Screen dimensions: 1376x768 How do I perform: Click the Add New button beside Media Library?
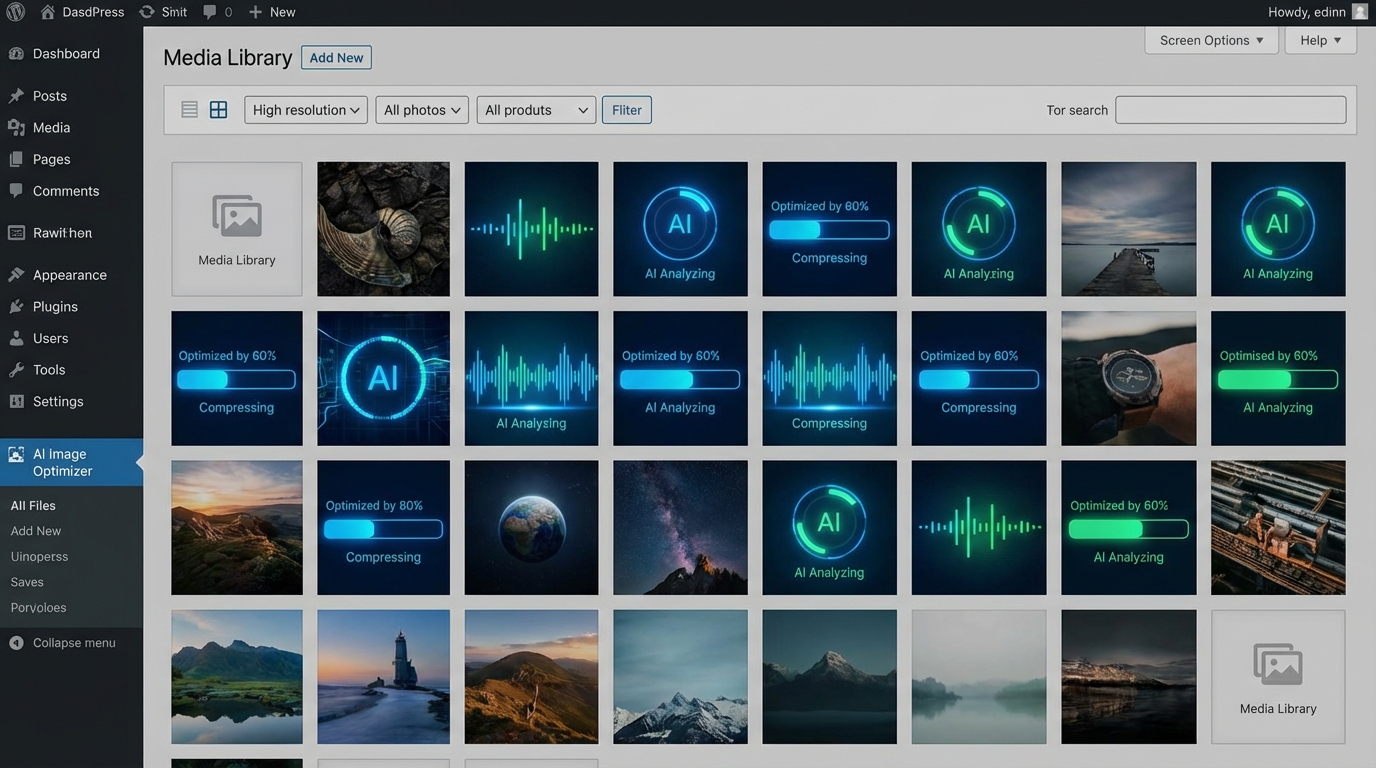pyautogui.click(x=335, y=57)
